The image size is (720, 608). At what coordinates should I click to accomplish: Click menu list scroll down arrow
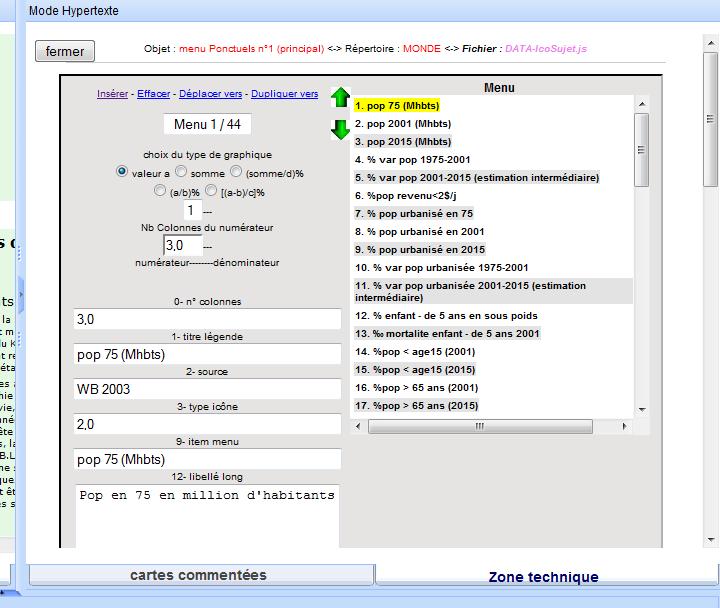(641, 410)
